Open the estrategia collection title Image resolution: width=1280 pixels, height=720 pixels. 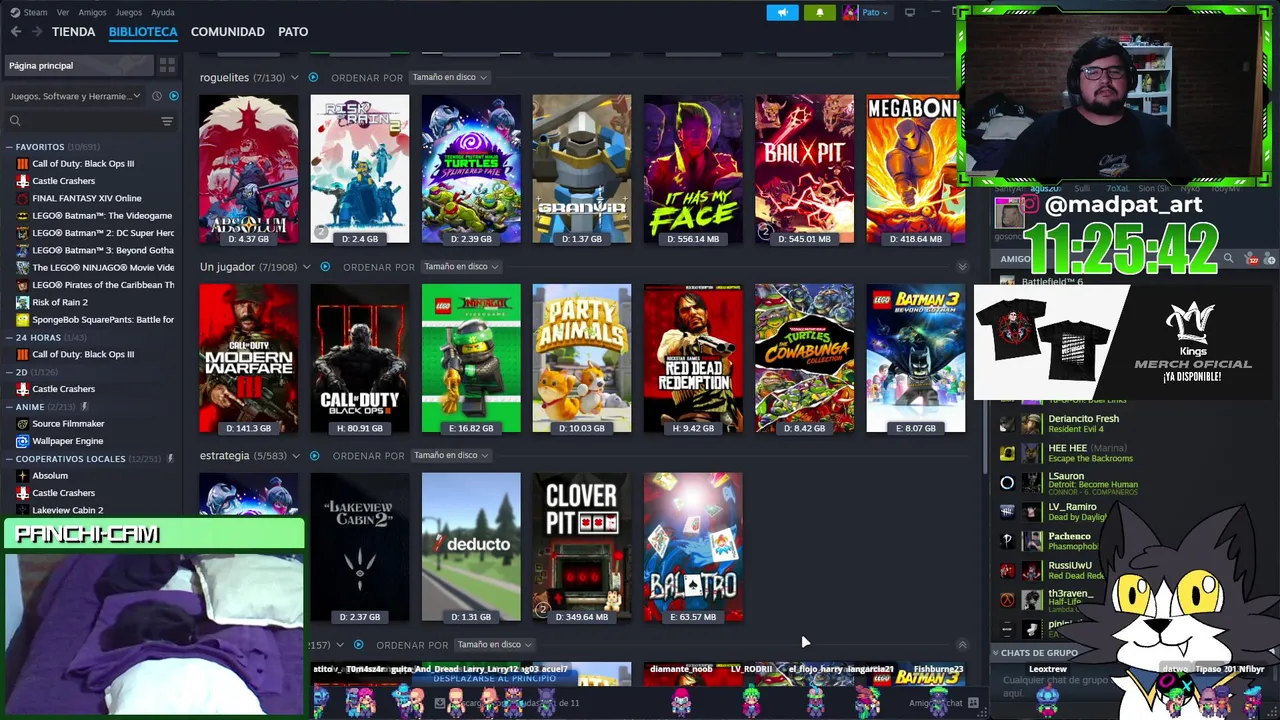(225, 455)
